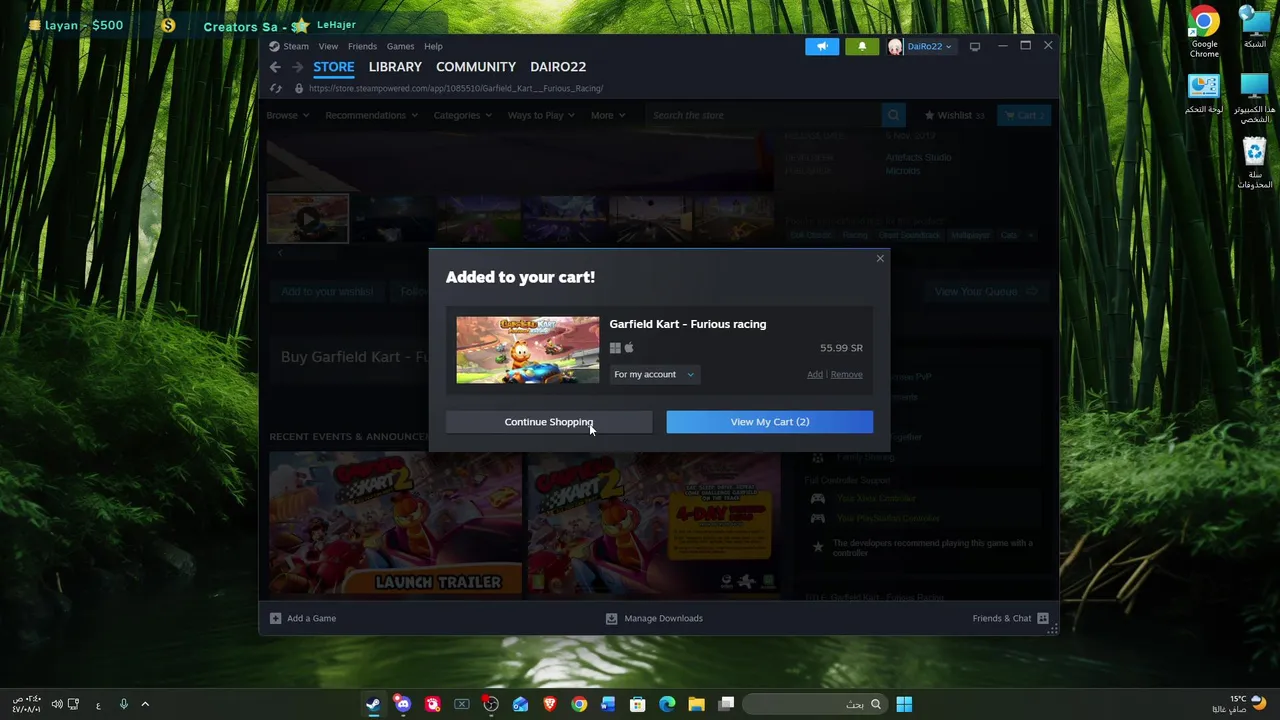Open Google Chrome desktop shortcut
The height and width of the screenshot is (720, 1280).
pyautogui.click(x=1204, y=30)
